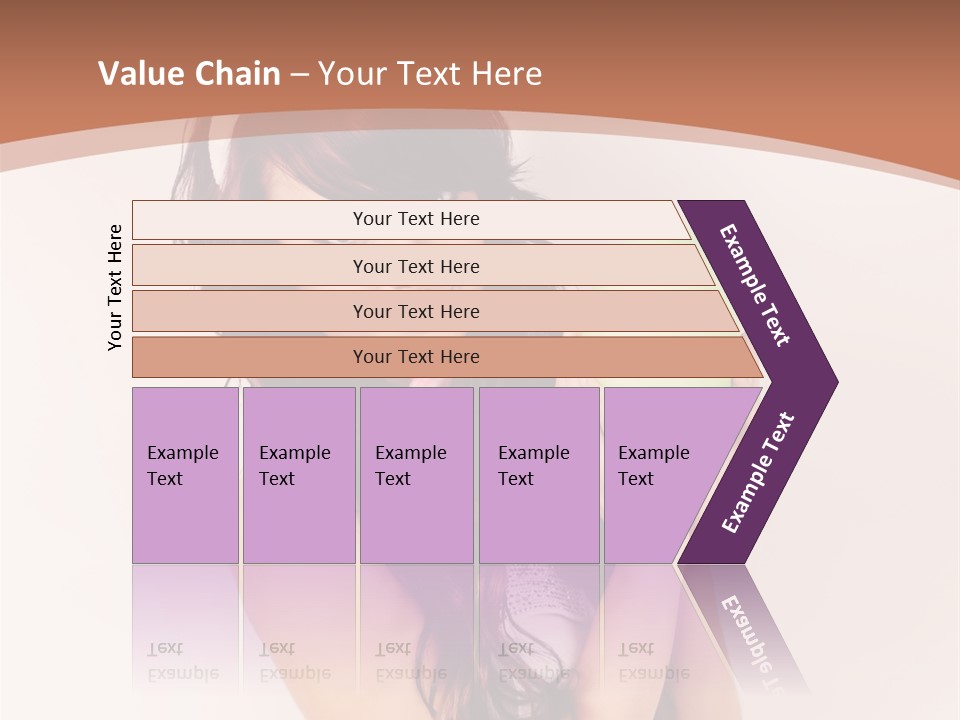The height and width of the screenshot is (720, 960).
Task: Click the third Your Text Here bar
Action: [435, 311]
